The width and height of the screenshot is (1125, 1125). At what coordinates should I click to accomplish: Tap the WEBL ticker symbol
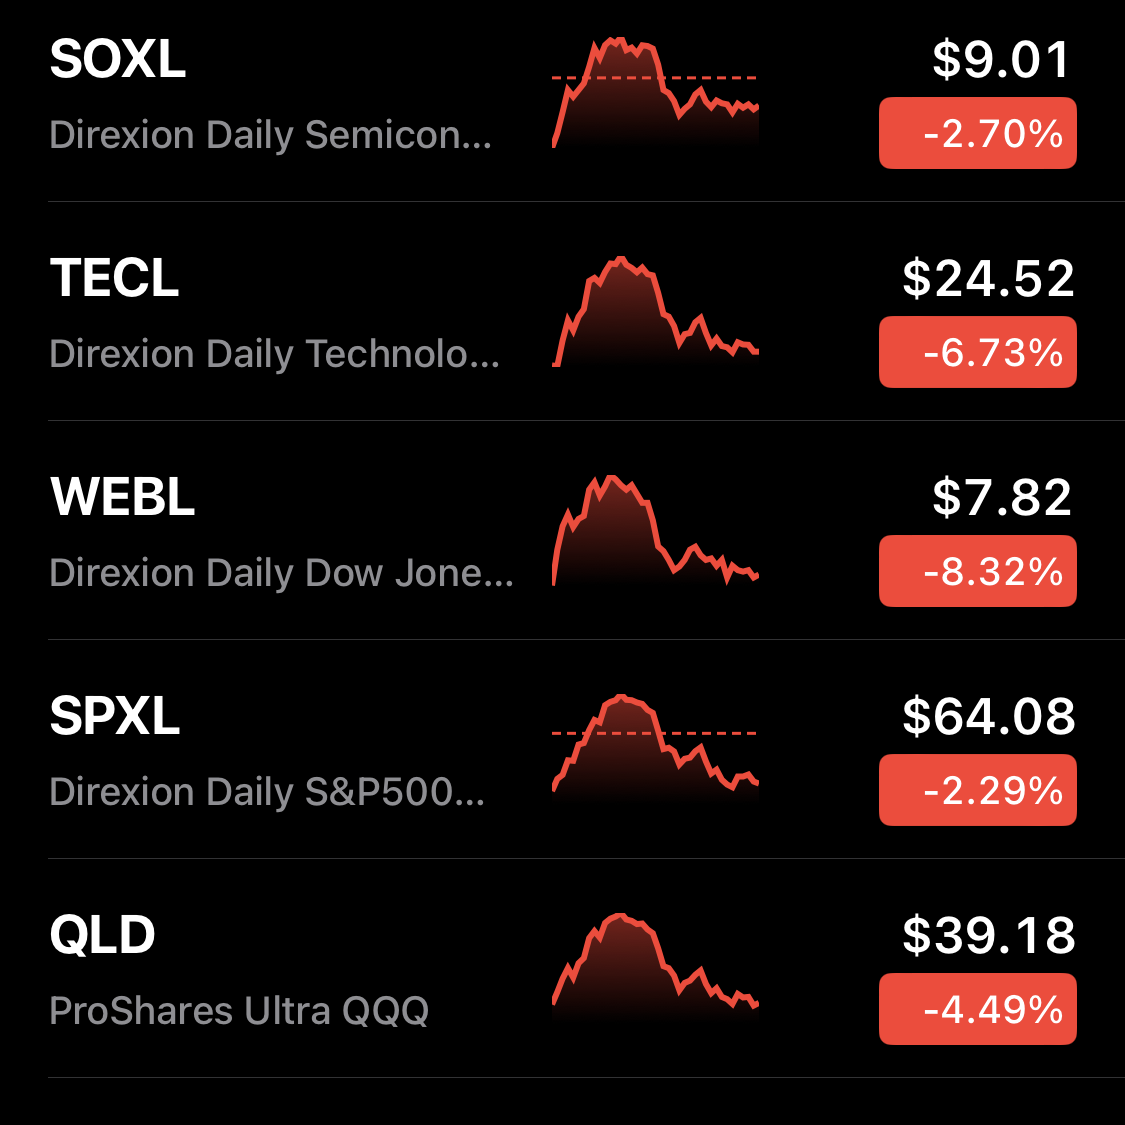[122, 497]
